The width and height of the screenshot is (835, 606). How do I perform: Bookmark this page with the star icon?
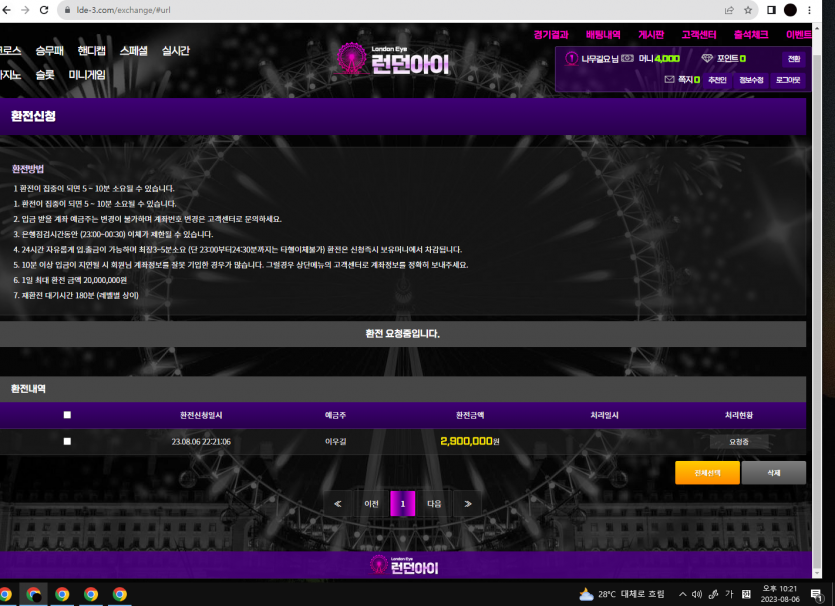746,9
